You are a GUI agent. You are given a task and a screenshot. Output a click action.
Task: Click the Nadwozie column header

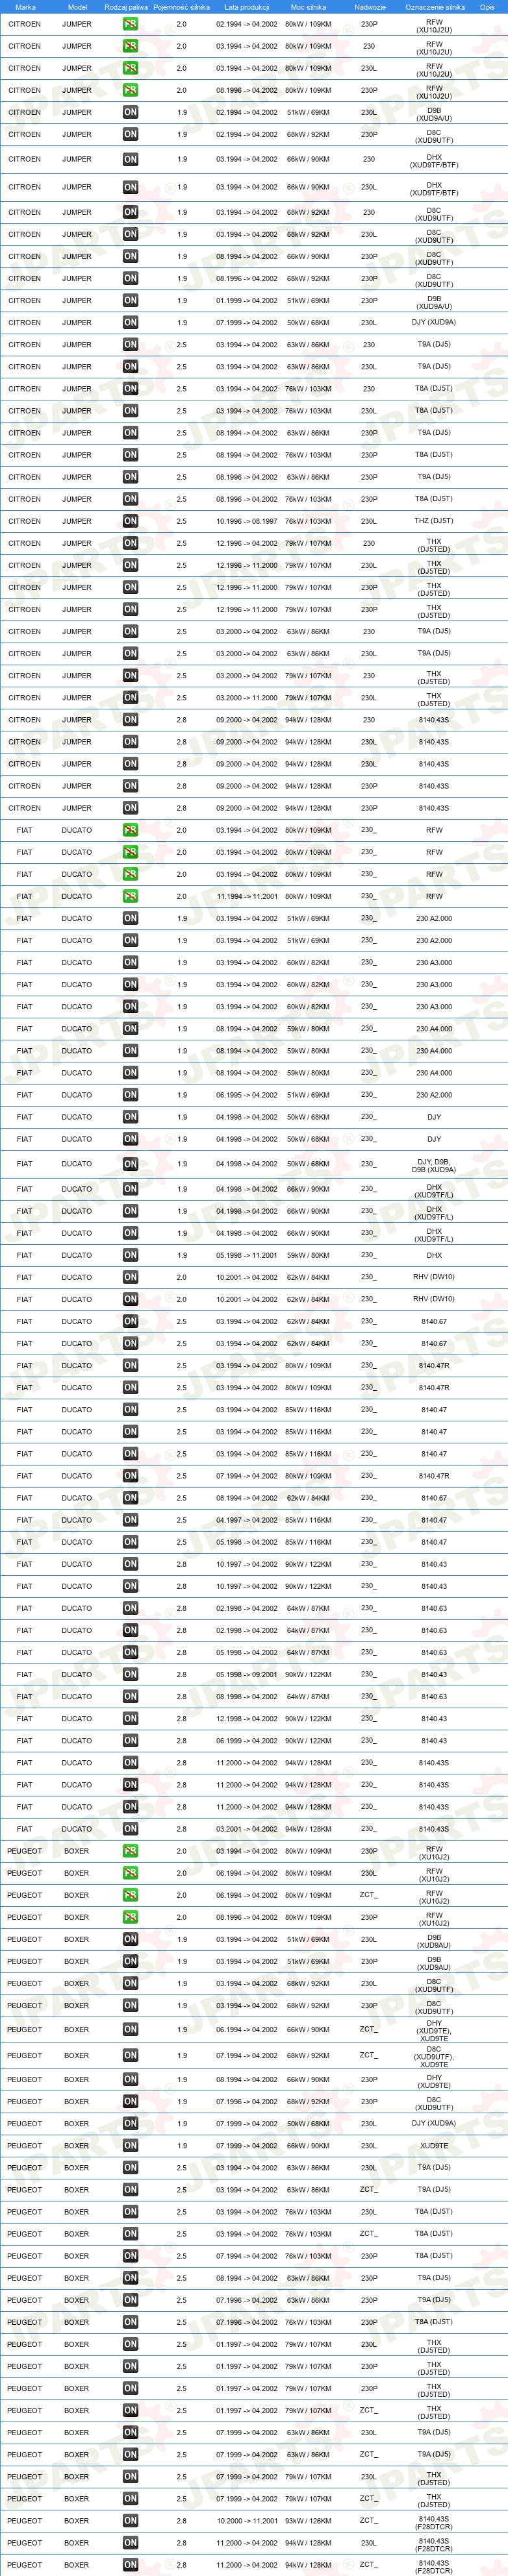369,7
